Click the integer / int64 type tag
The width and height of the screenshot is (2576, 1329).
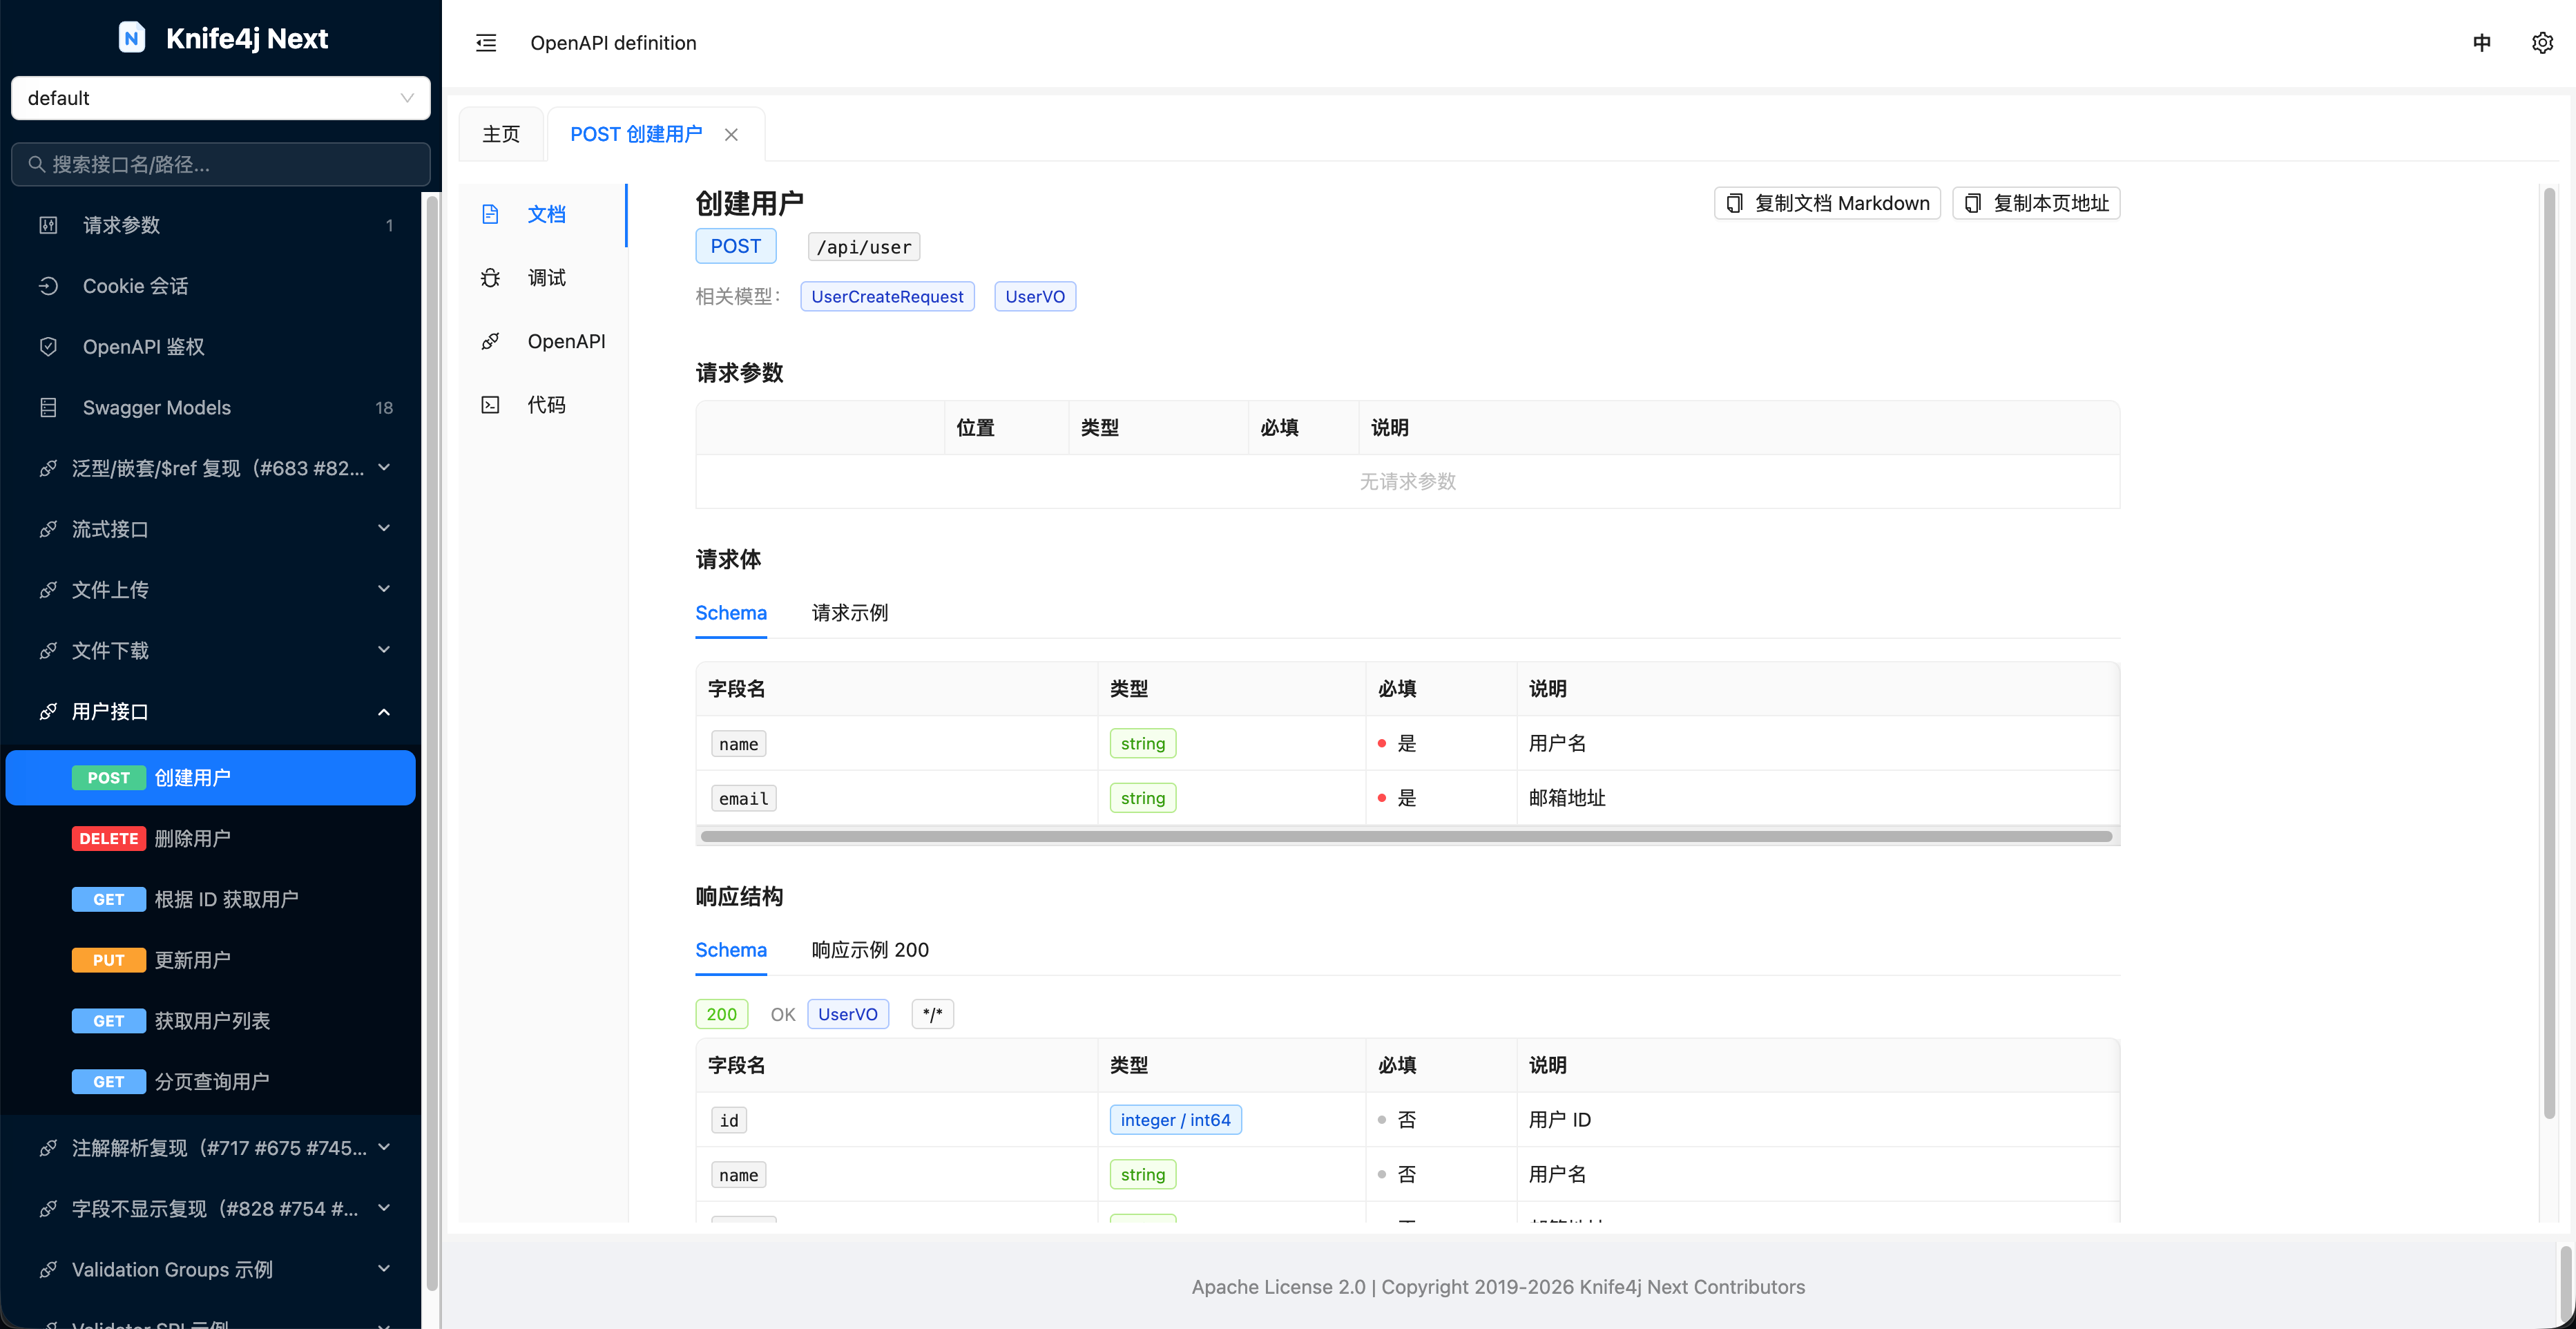coord(1175,1120)
